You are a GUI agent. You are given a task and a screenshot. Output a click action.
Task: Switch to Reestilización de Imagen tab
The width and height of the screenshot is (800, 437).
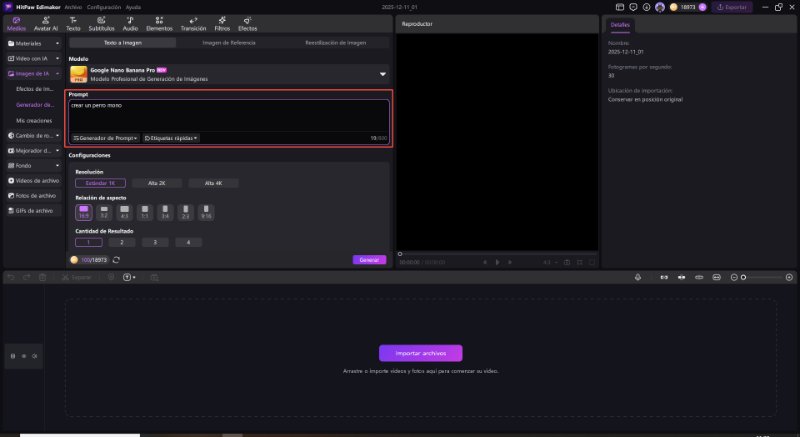[336, 43]
